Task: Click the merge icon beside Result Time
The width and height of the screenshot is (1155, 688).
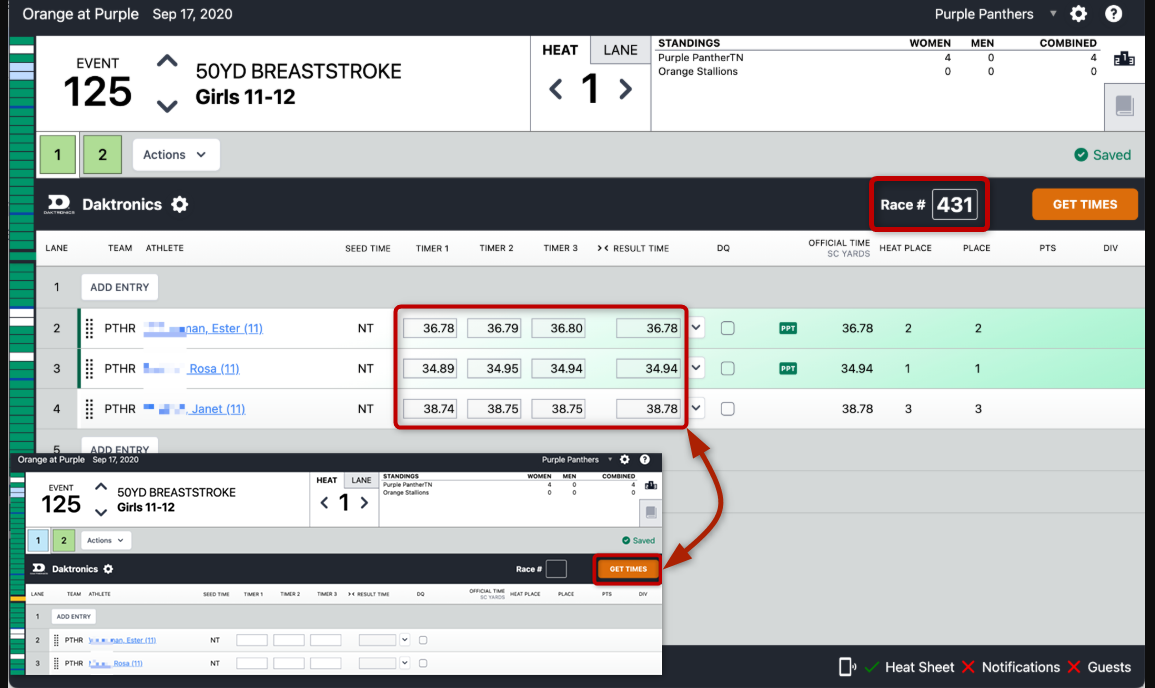Action: pyautogui.click(x=602, y=248)
